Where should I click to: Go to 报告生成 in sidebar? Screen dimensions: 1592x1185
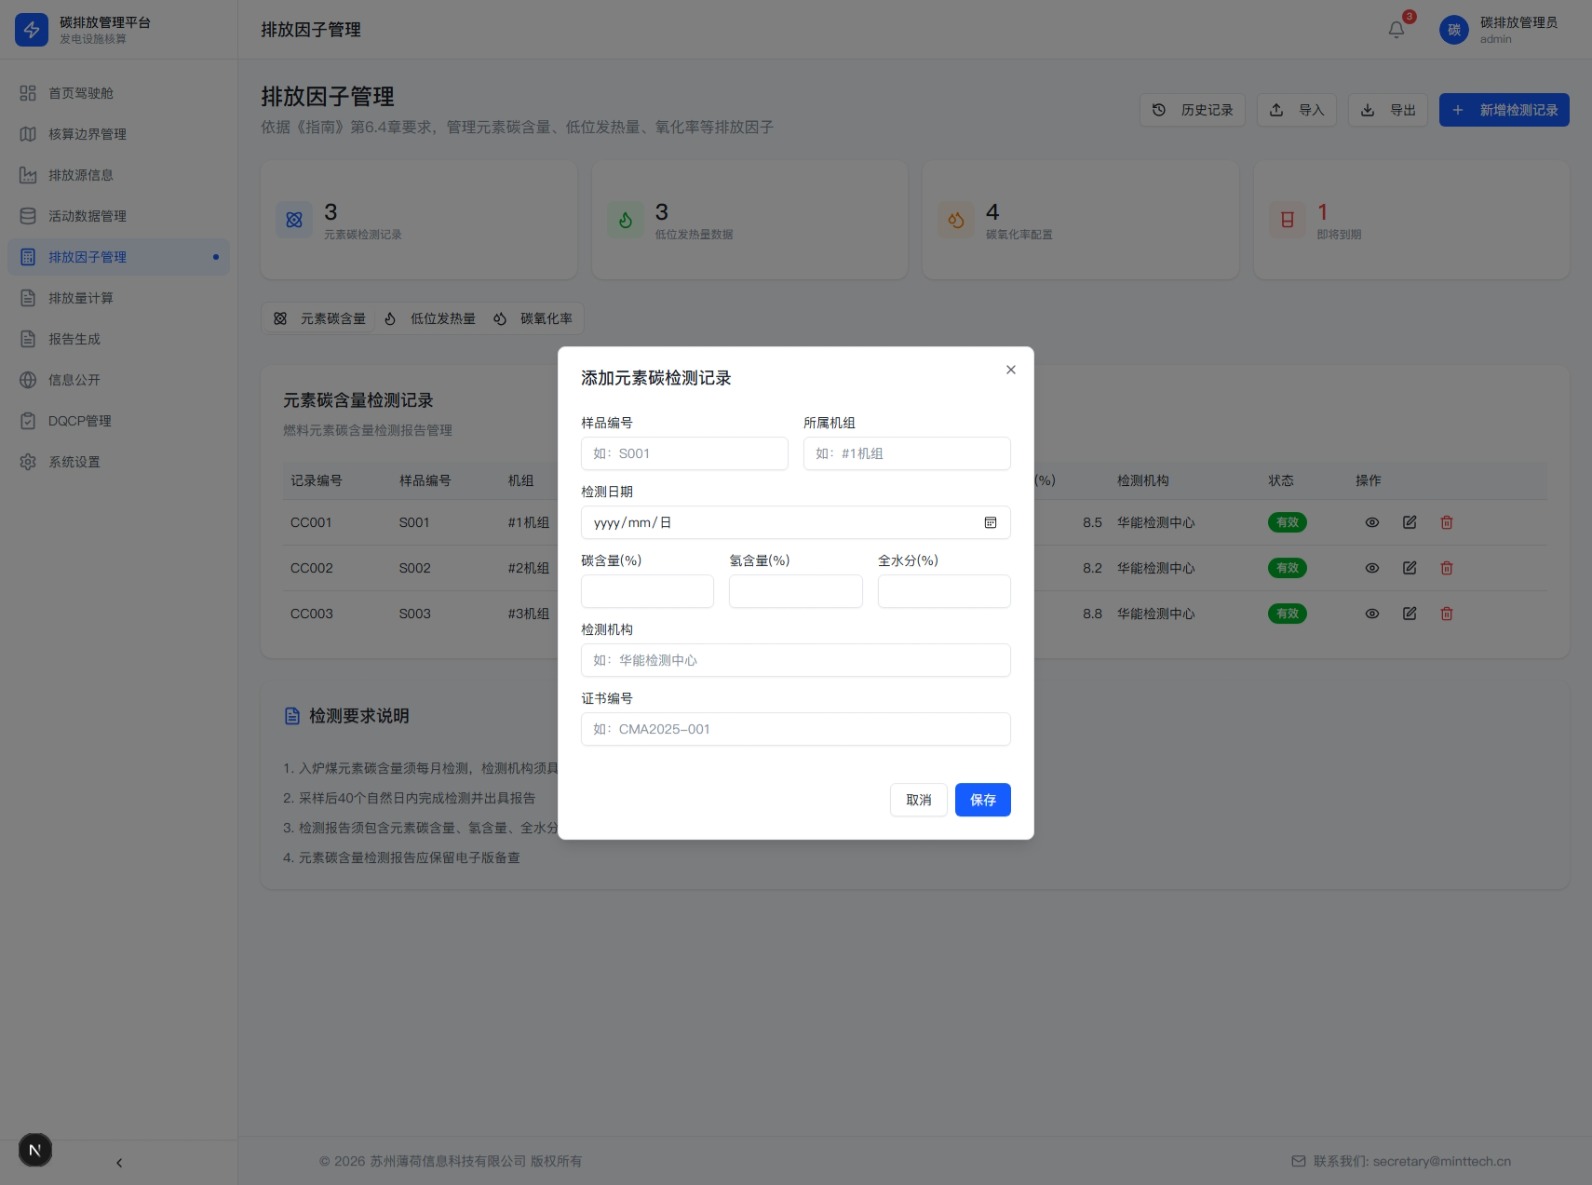point(118,339)
